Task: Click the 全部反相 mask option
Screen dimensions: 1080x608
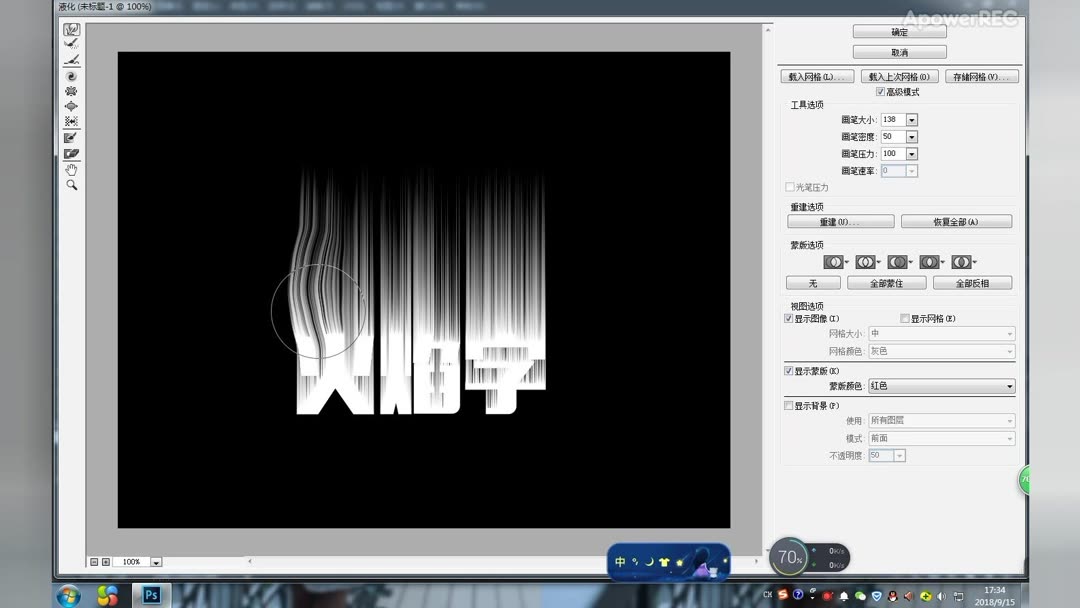Action: pos(971,282)
